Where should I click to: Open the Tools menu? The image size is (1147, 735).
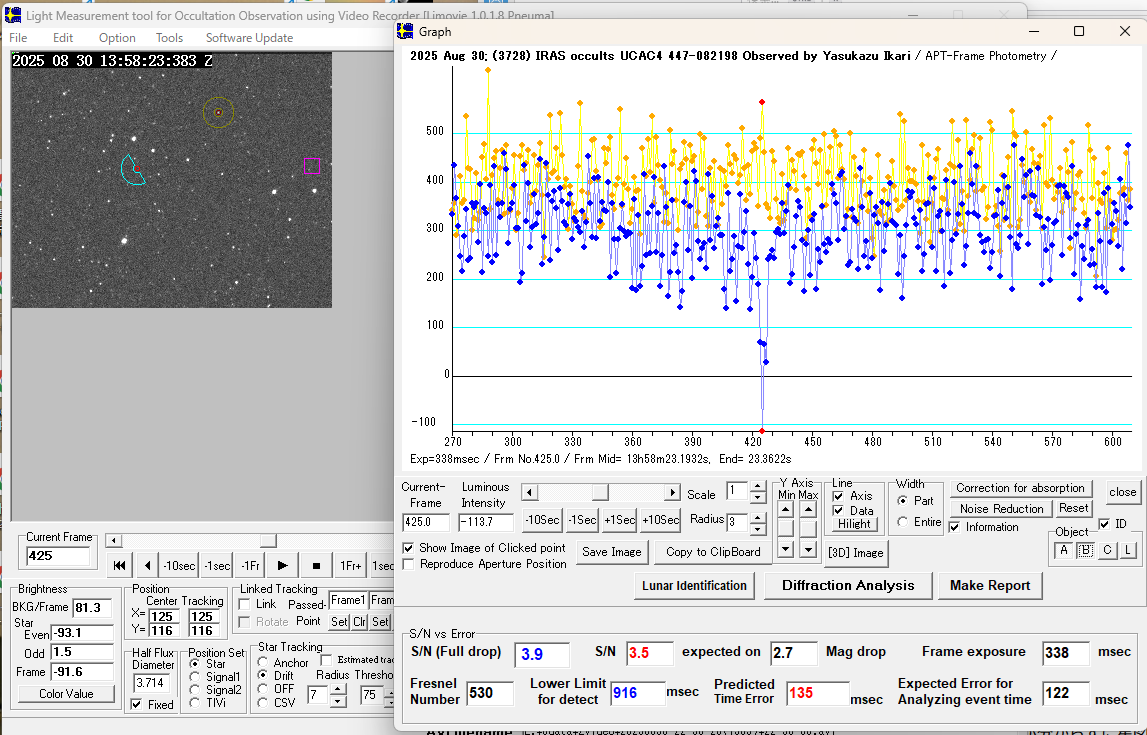169,38
